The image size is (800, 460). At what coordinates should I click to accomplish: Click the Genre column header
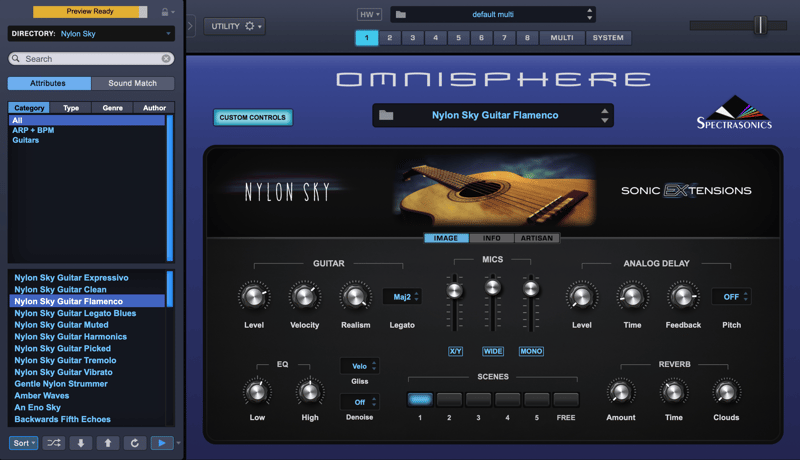coord(113,108)
